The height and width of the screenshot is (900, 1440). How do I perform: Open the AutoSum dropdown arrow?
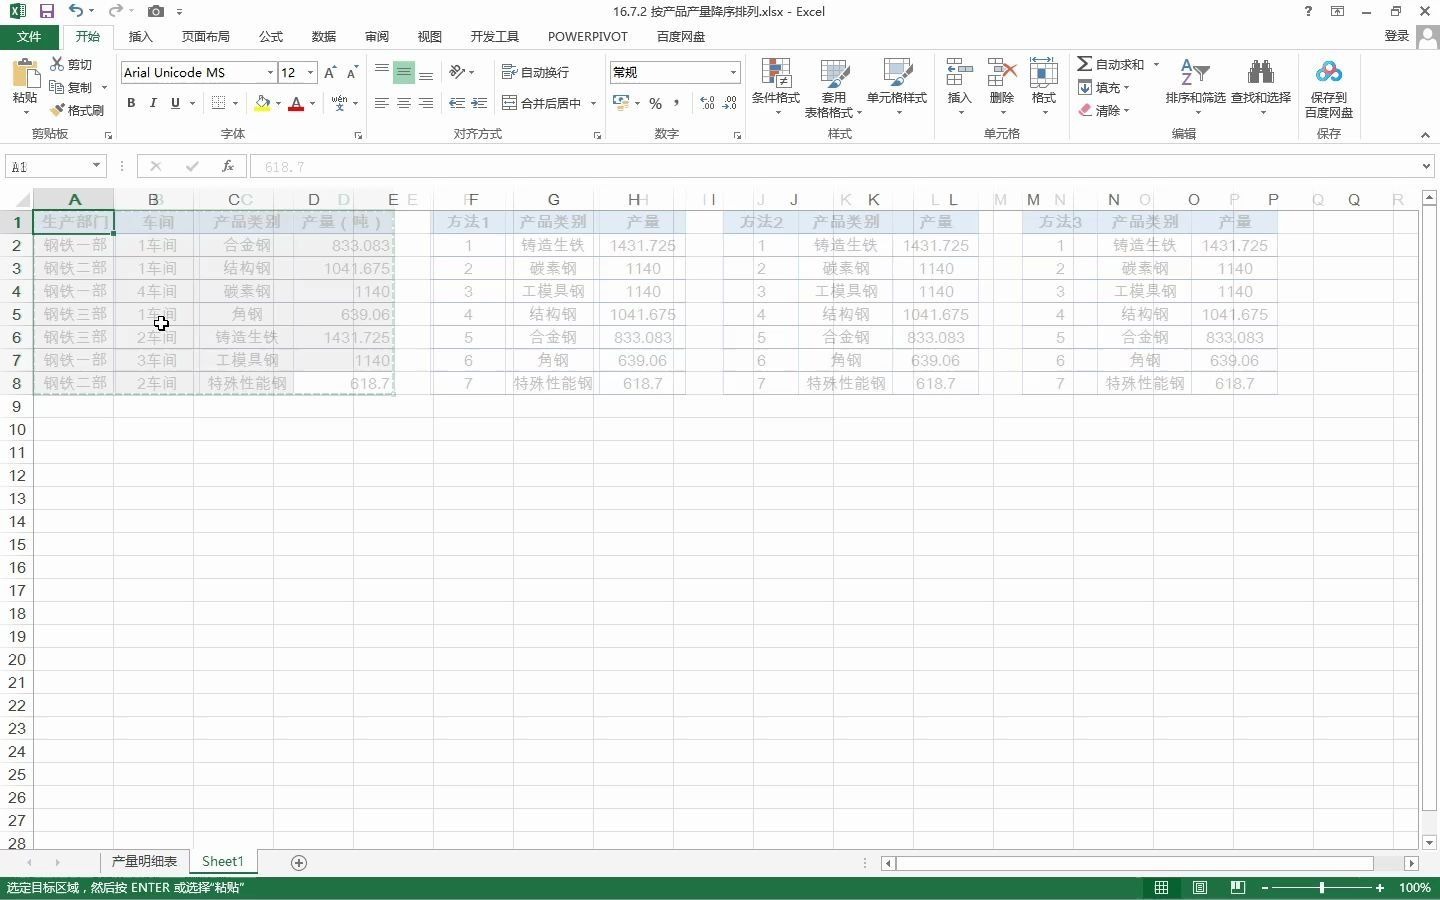pyautogui.click(x=1156, y=64)
